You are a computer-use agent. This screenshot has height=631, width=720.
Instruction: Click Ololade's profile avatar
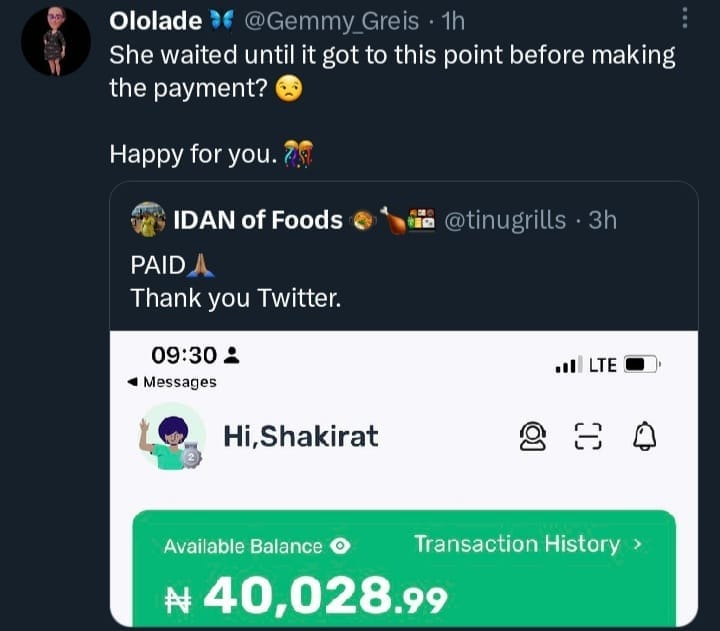coord(56,40)
